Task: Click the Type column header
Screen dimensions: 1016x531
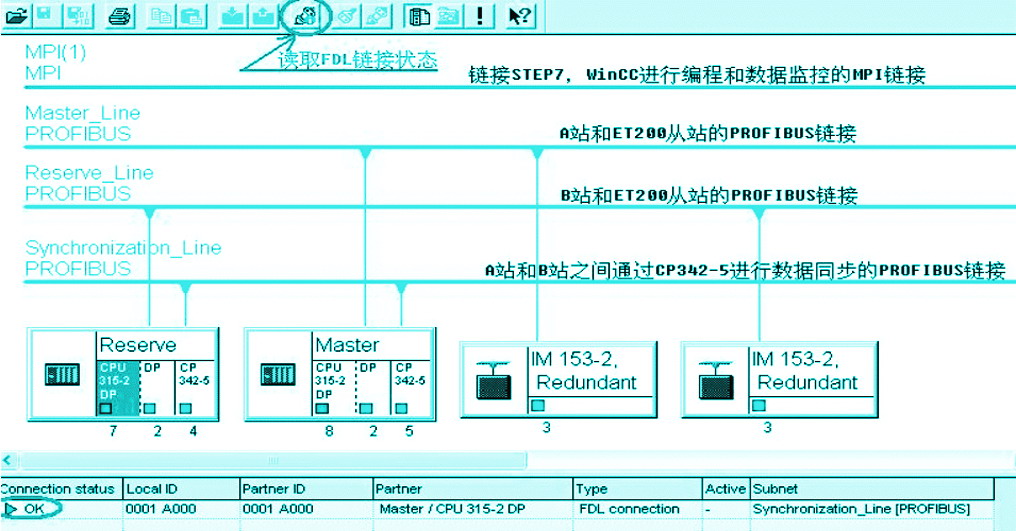Action: click(638, 489)
